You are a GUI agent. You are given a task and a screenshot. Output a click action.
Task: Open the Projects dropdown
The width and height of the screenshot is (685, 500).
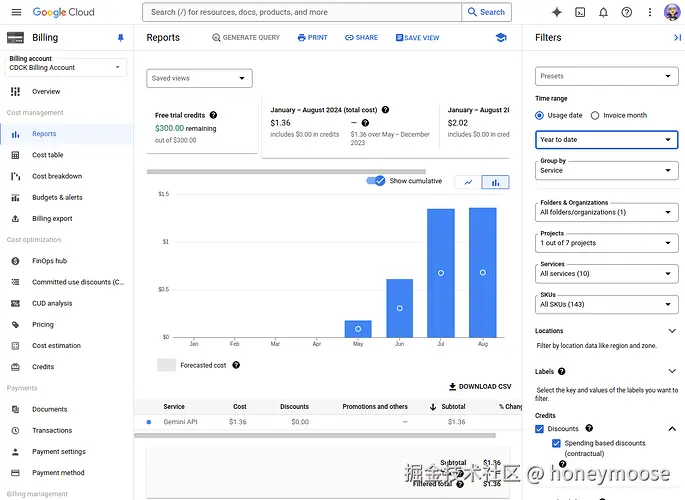pyautogui.click(x=606, y=243)
